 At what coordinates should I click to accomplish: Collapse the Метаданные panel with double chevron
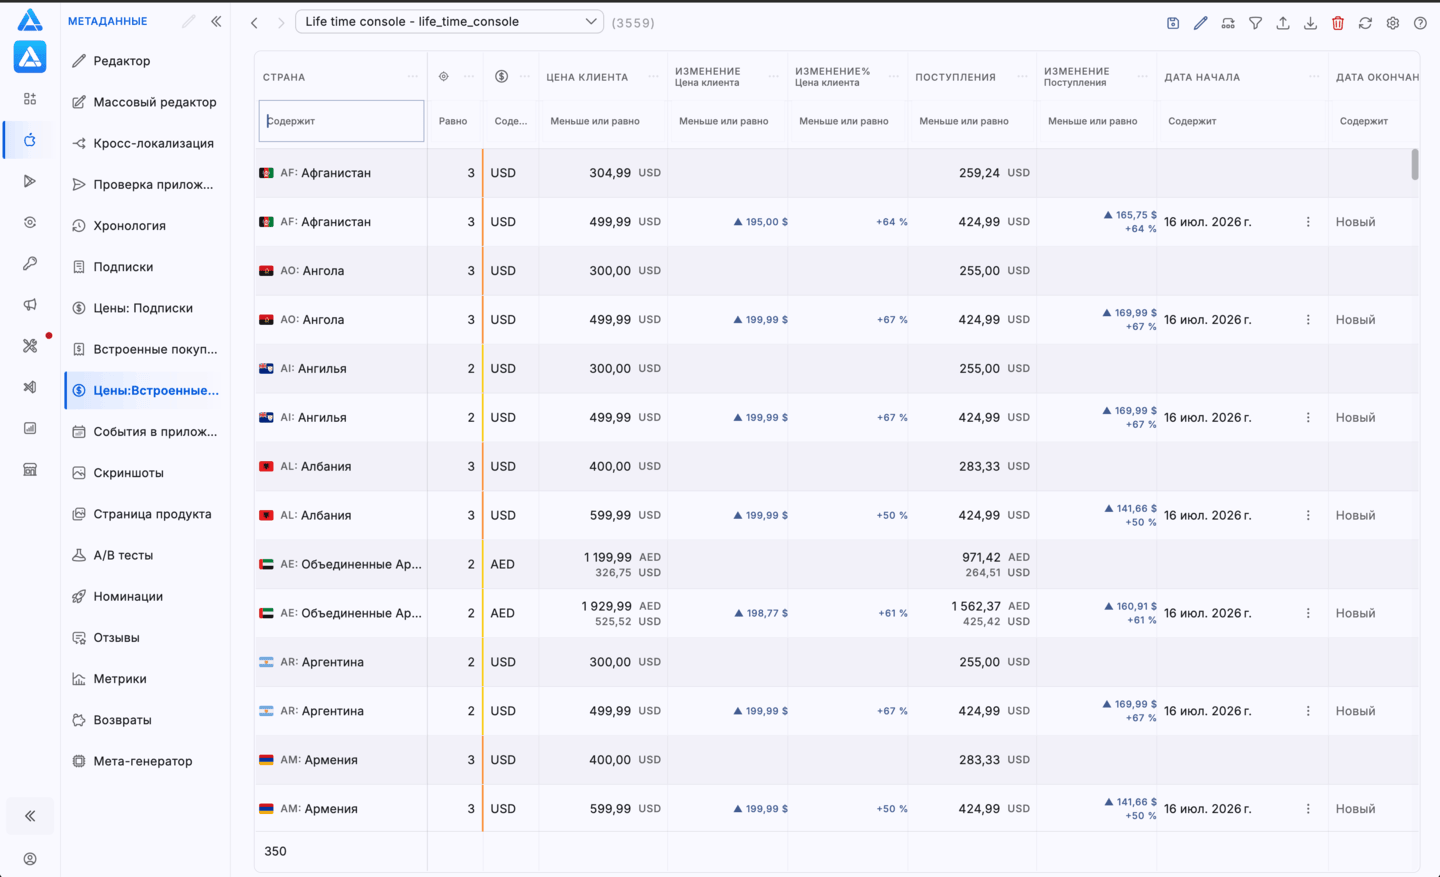point(216,21)
